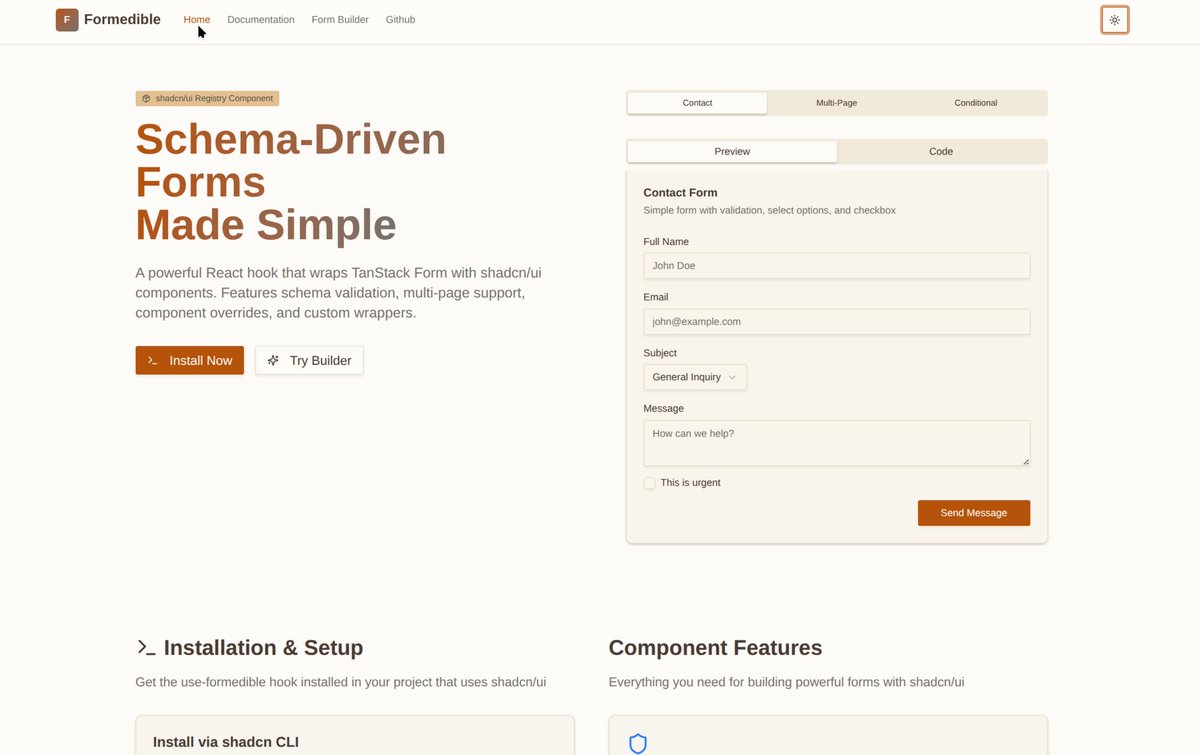Click the shield icon in Component Features
The height and width of the screenshot is (755, 1200).
(638, 743)
